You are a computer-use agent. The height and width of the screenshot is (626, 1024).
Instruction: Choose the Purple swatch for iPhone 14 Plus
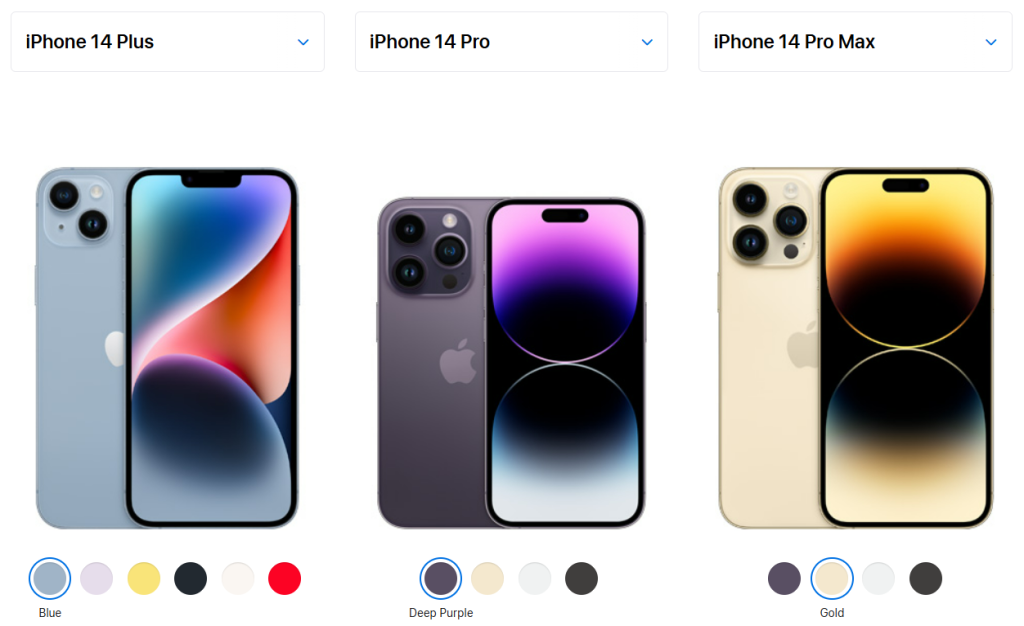pos(97,578)
